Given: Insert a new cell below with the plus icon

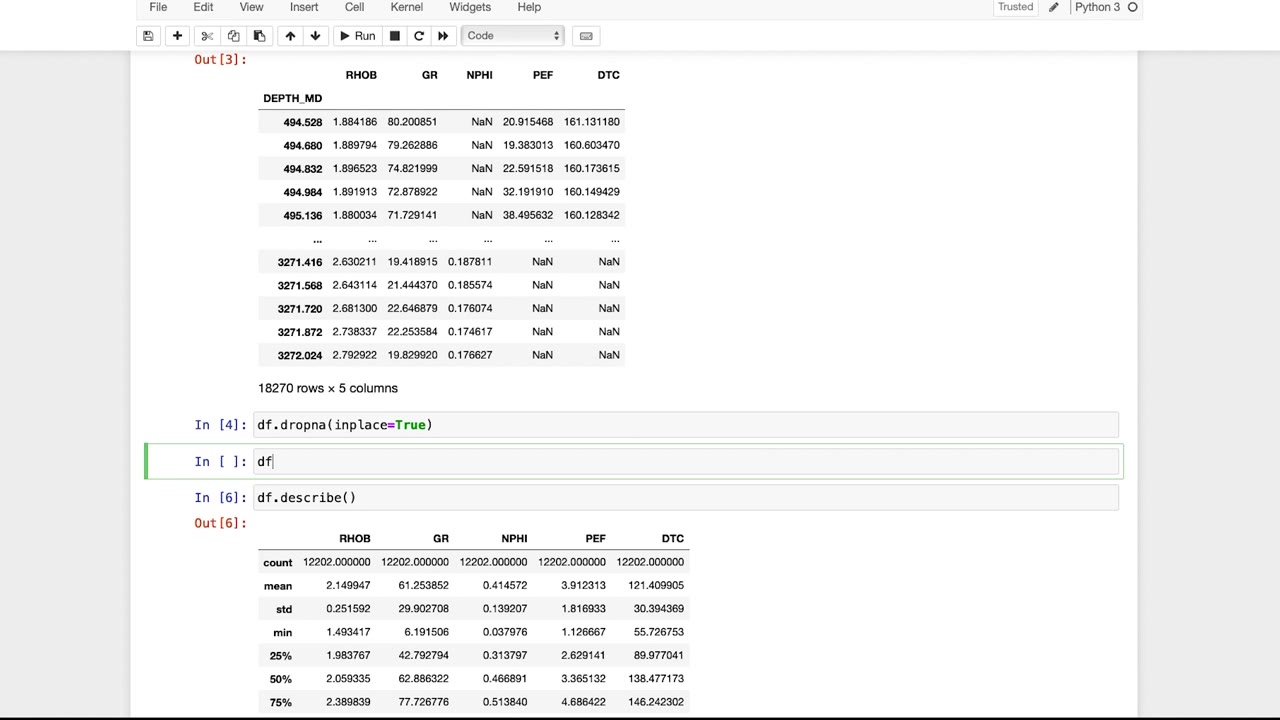Looking at the screenshot, I should (x=177, y=36).
